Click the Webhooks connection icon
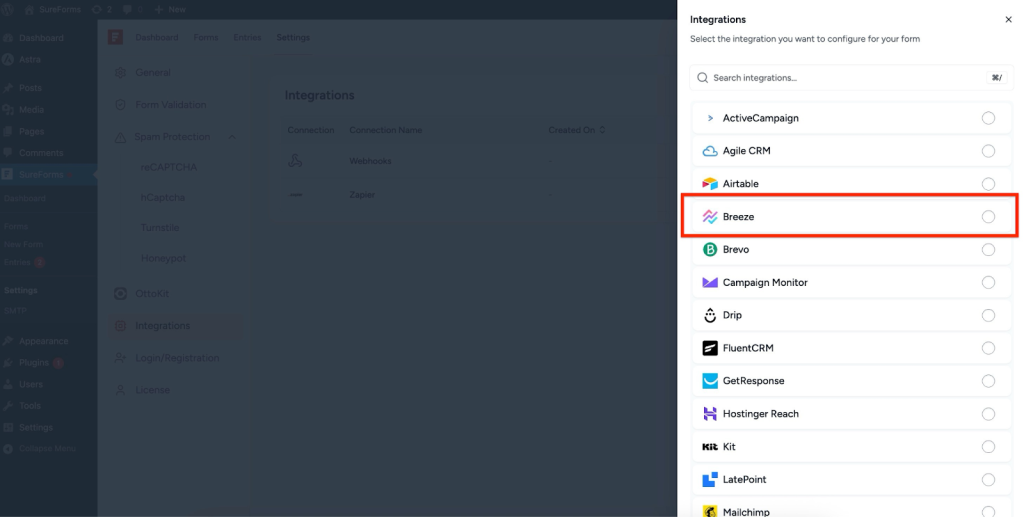Image resolution: width=1024 pixels, height=517 pixels. pyautogui.click(x=295, y=161)
